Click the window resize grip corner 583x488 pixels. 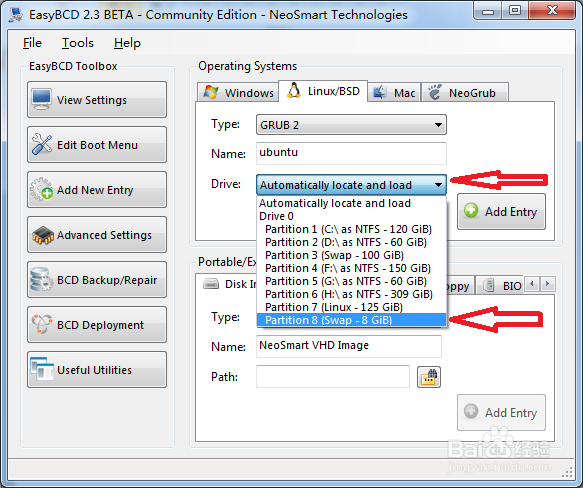click(567, 472)
